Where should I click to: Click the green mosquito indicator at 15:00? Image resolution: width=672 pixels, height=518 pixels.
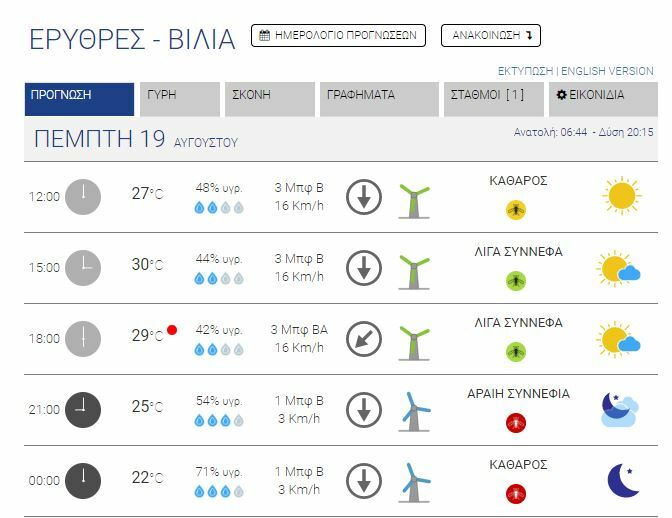coord(516,281)
